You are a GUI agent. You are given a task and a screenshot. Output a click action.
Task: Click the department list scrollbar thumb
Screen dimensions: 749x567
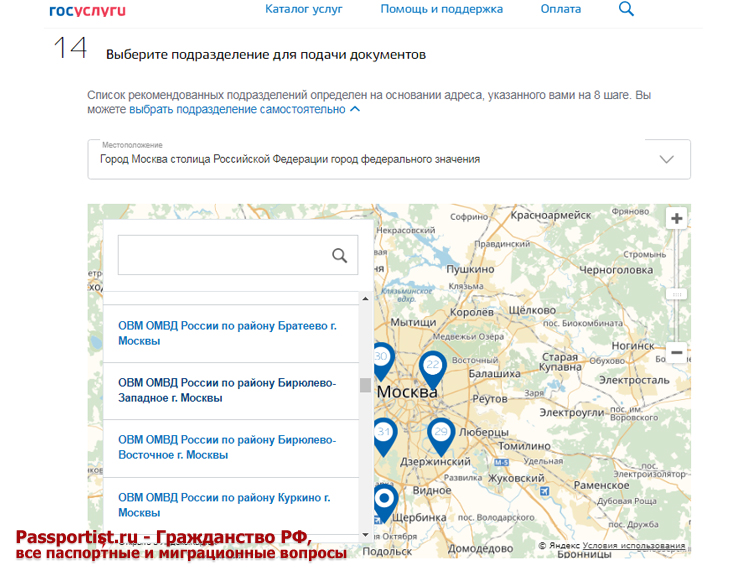click(365, 385)
